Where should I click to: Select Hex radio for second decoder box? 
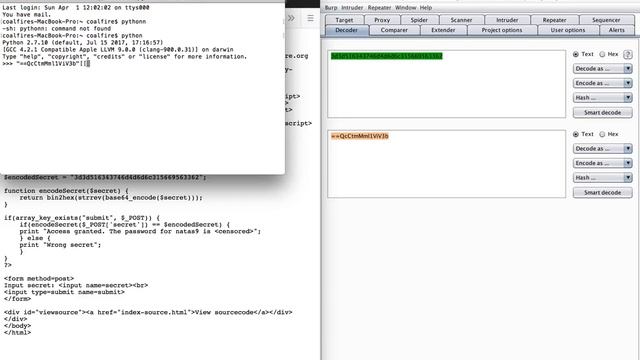pos(602,134)
